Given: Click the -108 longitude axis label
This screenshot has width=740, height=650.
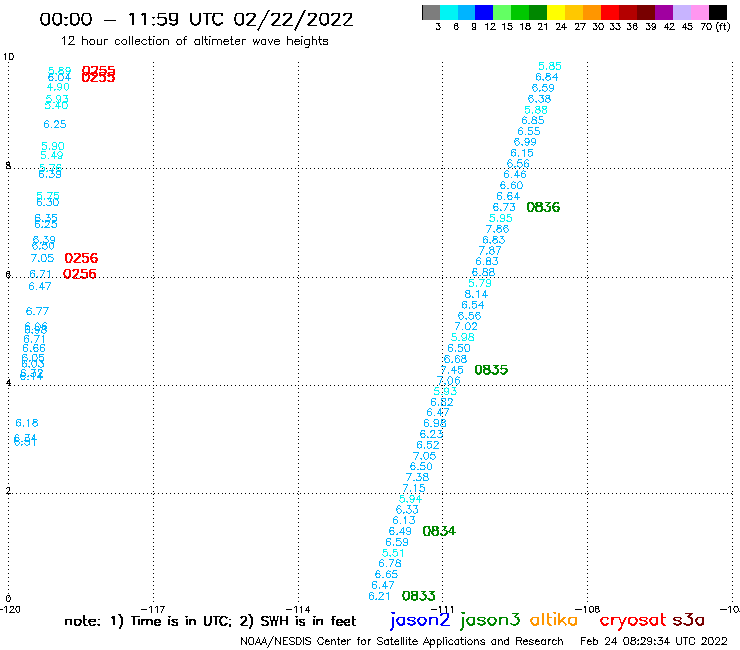Looking at the screenshot, I should point(588,609).
